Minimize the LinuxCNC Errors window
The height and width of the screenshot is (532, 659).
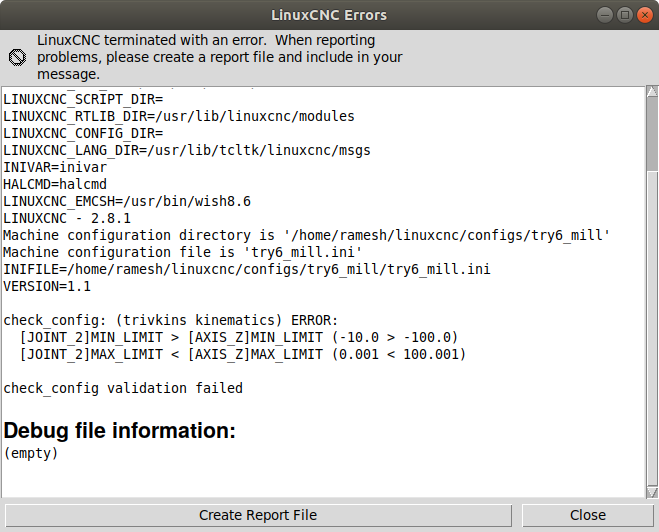[605, 16]
